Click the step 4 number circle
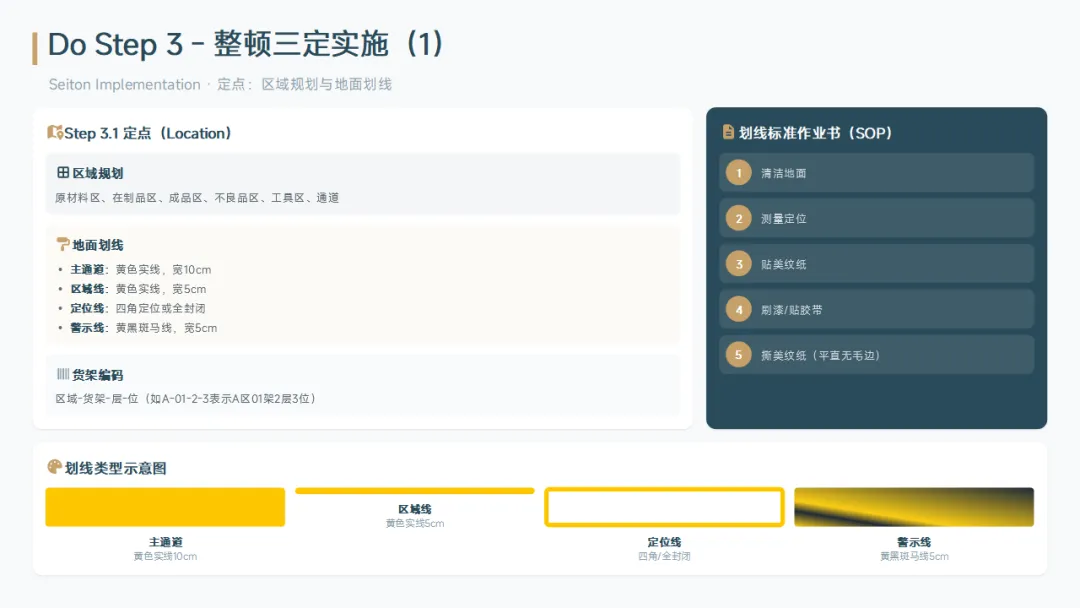The height and width of the screenshot is (608, 1080). pos(738,309)
